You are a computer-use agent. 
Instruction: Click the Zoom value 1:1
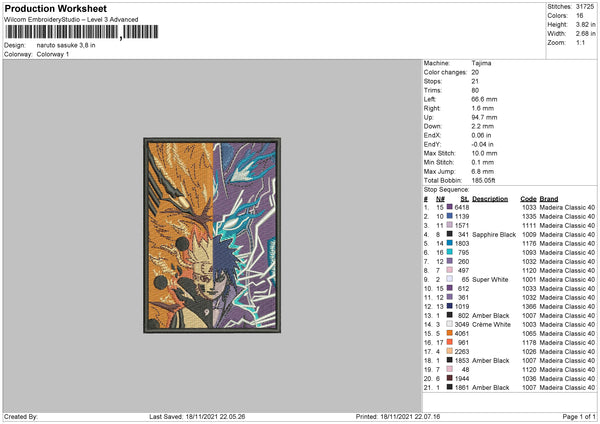[580, 42]
